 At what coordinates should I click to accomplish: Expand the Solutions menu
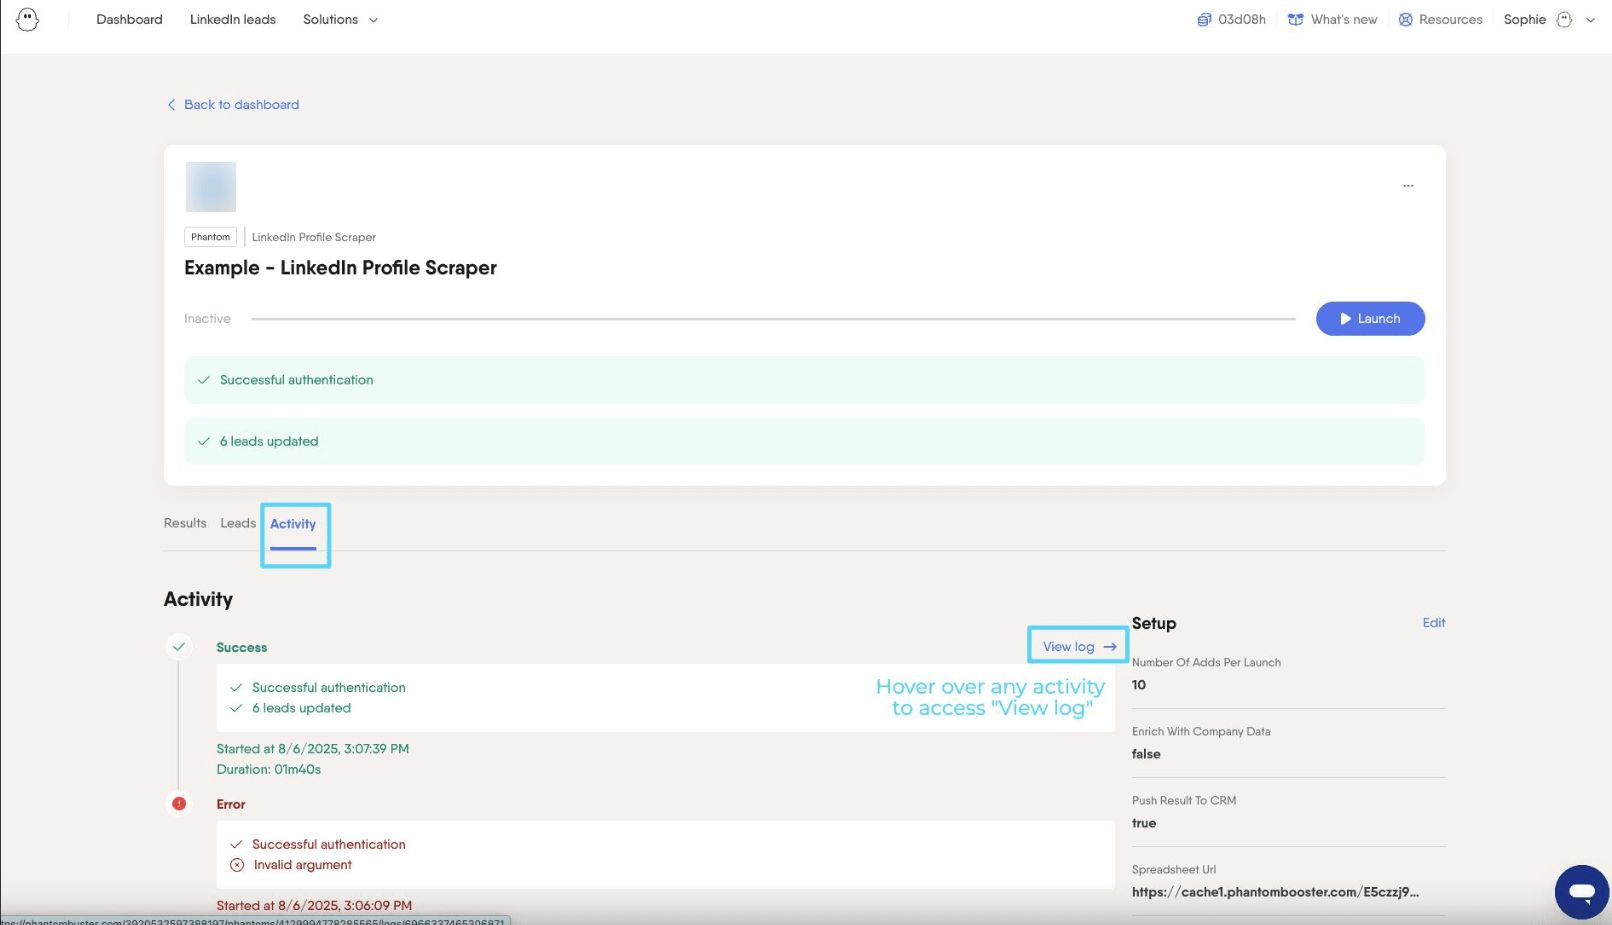340,20
